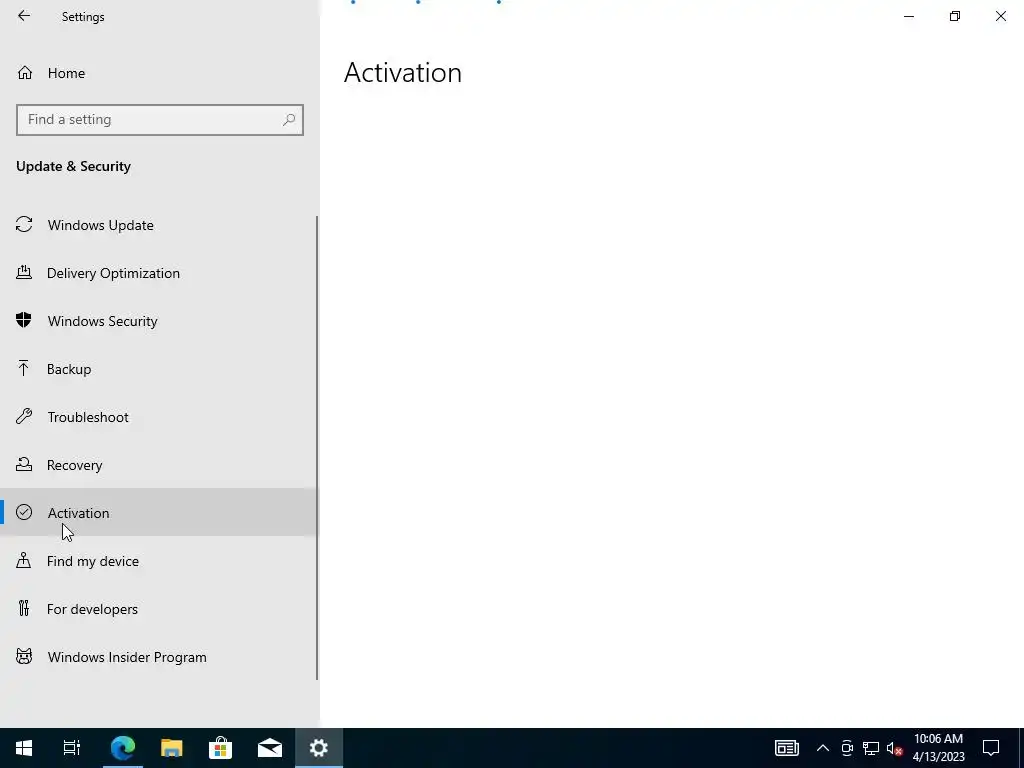The height and width of the screenshot is (768, 1024).
Task: Click the Recovery icon
Action: pyautogui.click(x=24, y=464)
